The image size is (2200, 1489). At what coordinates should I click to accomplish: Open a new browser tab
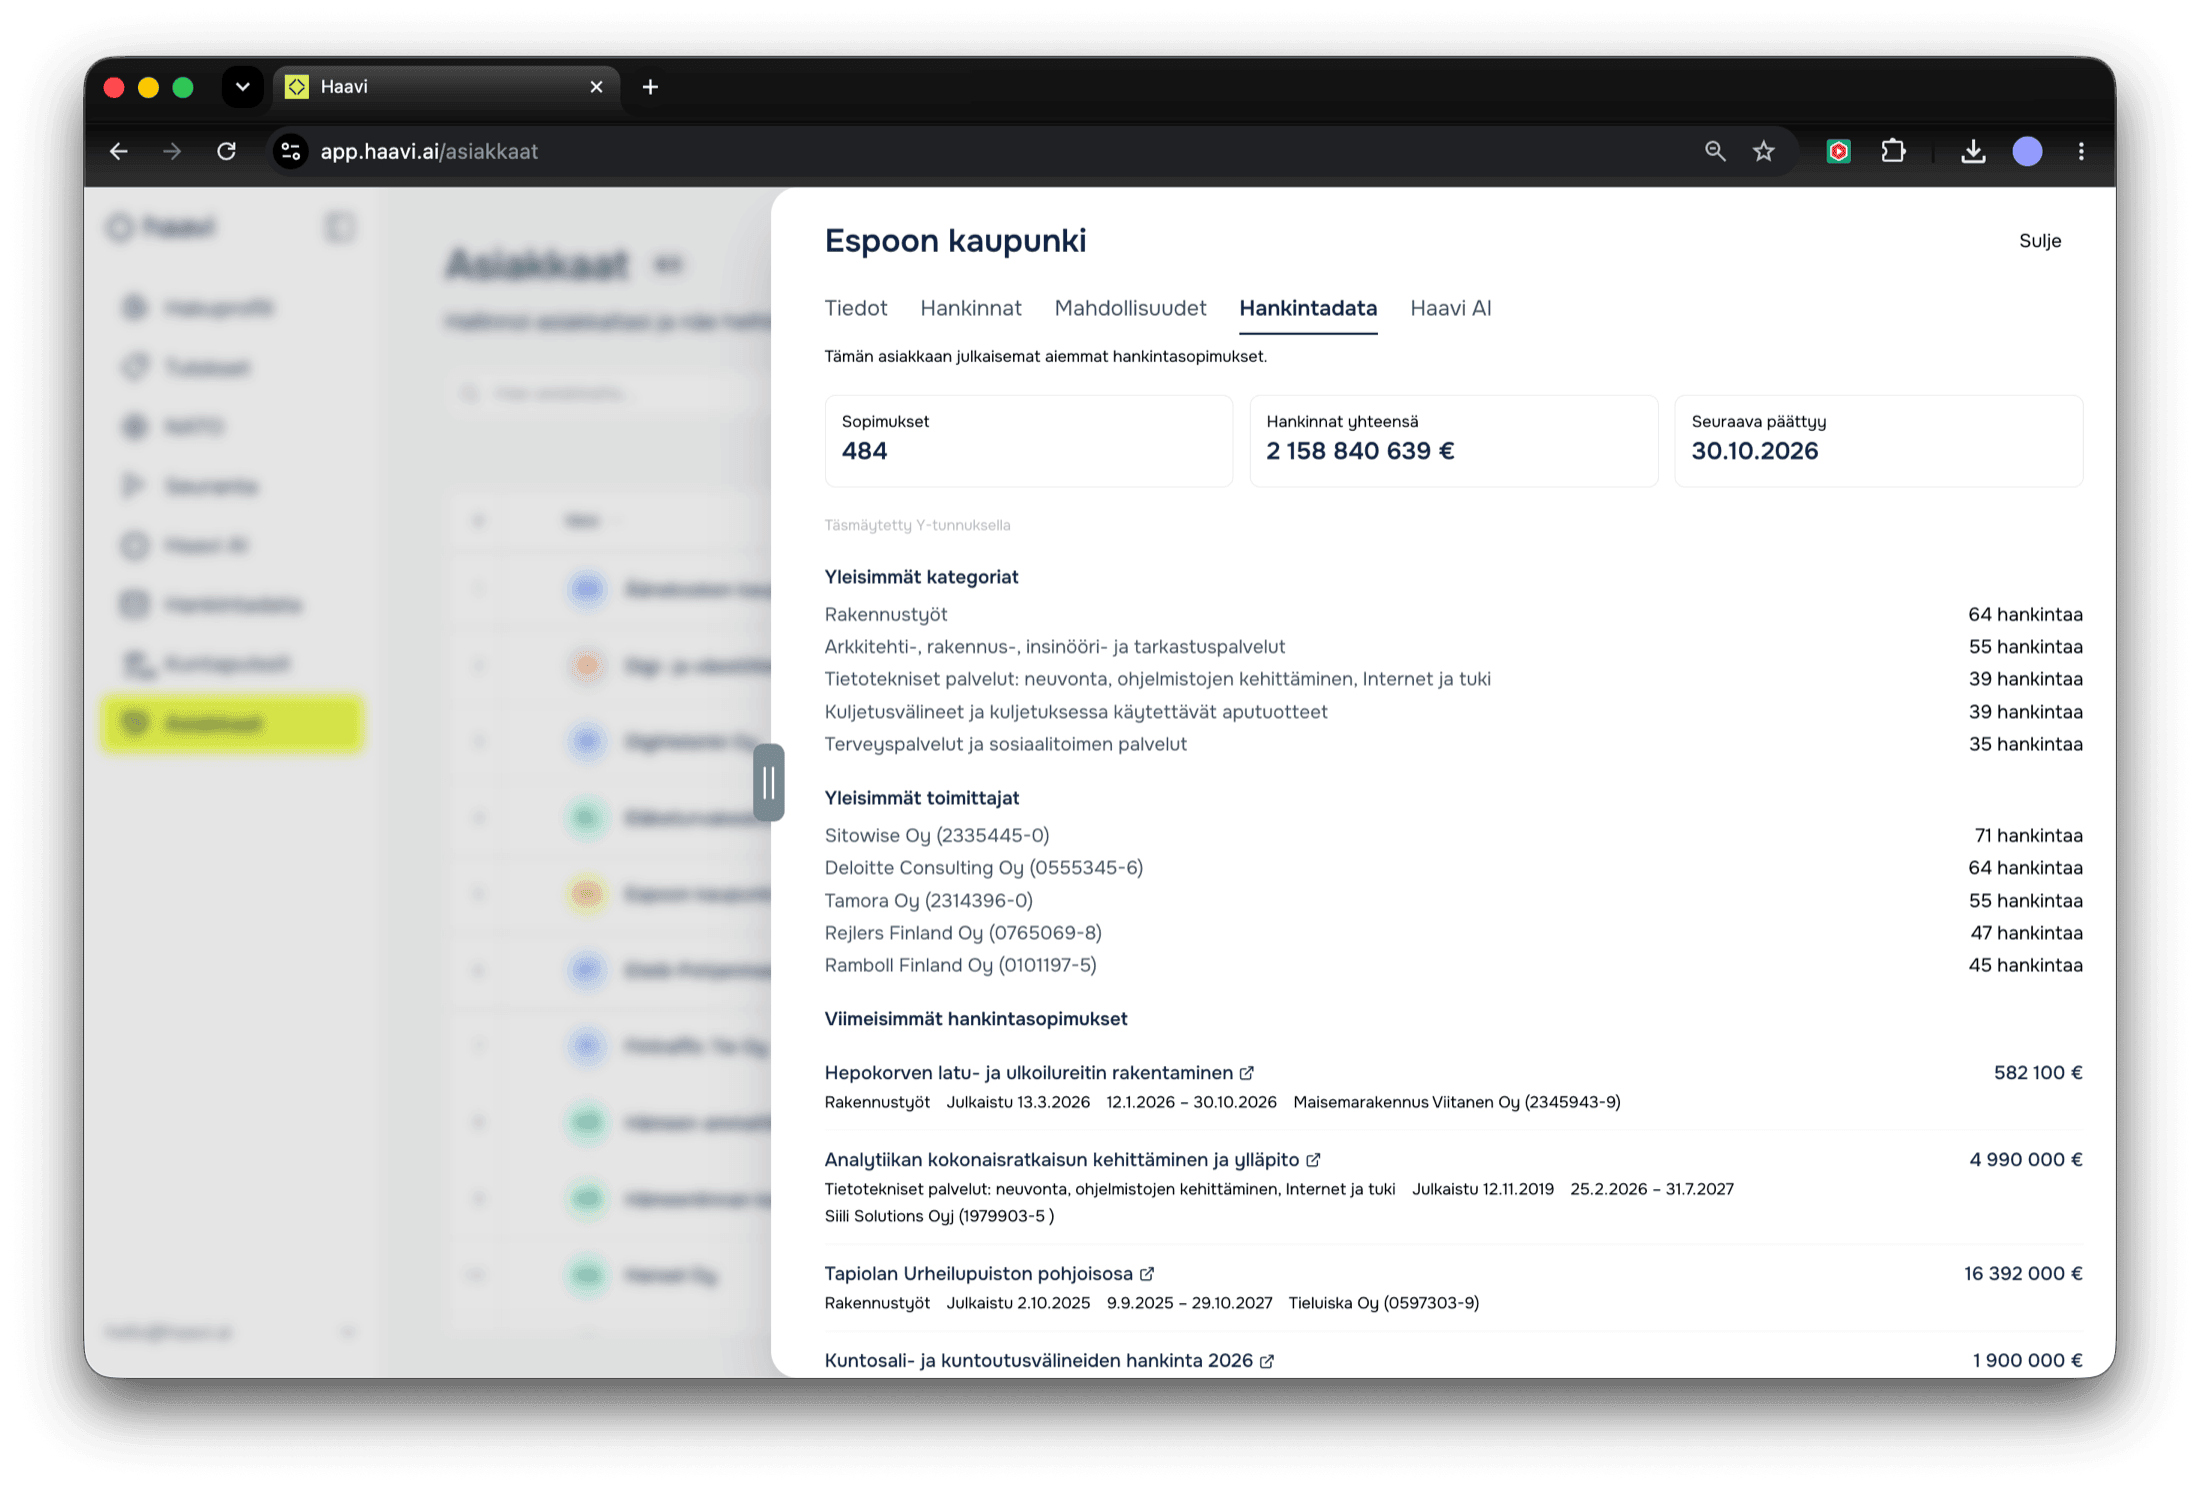(x=650, y=87)
